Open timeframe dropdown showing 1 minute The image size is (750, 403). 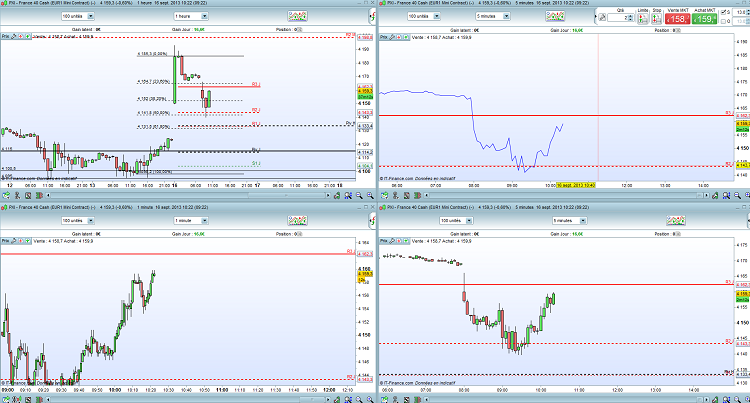(191, 221)
